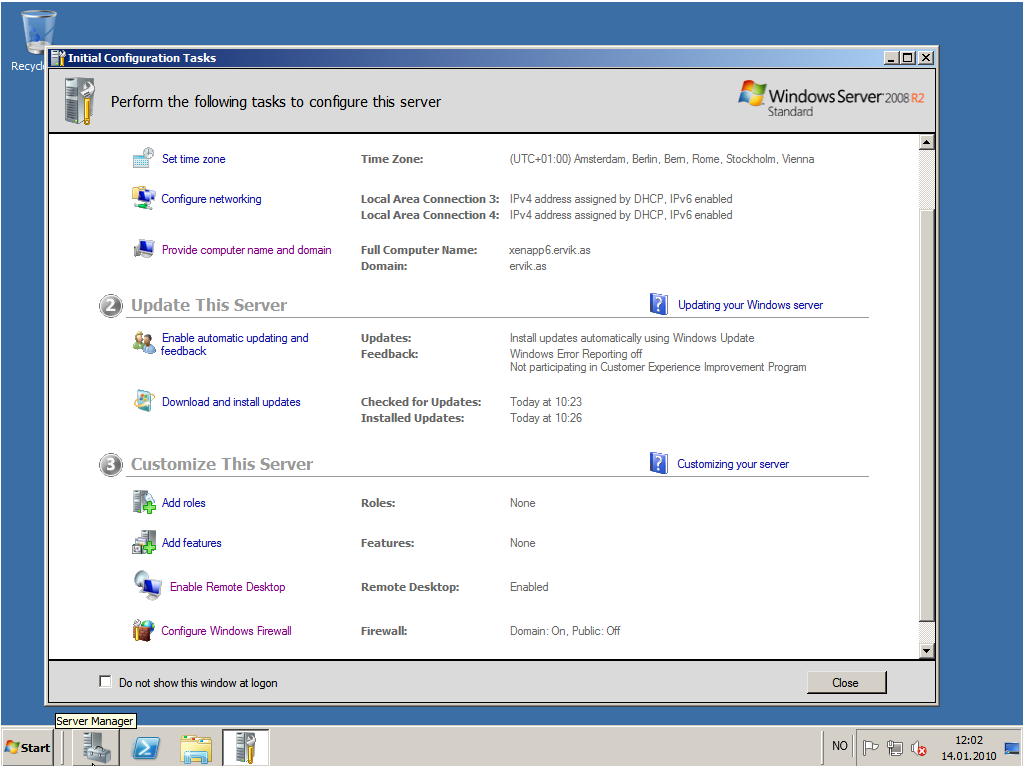
Task: Click the Enable Remote Desktop link
Action: (227, 586)
